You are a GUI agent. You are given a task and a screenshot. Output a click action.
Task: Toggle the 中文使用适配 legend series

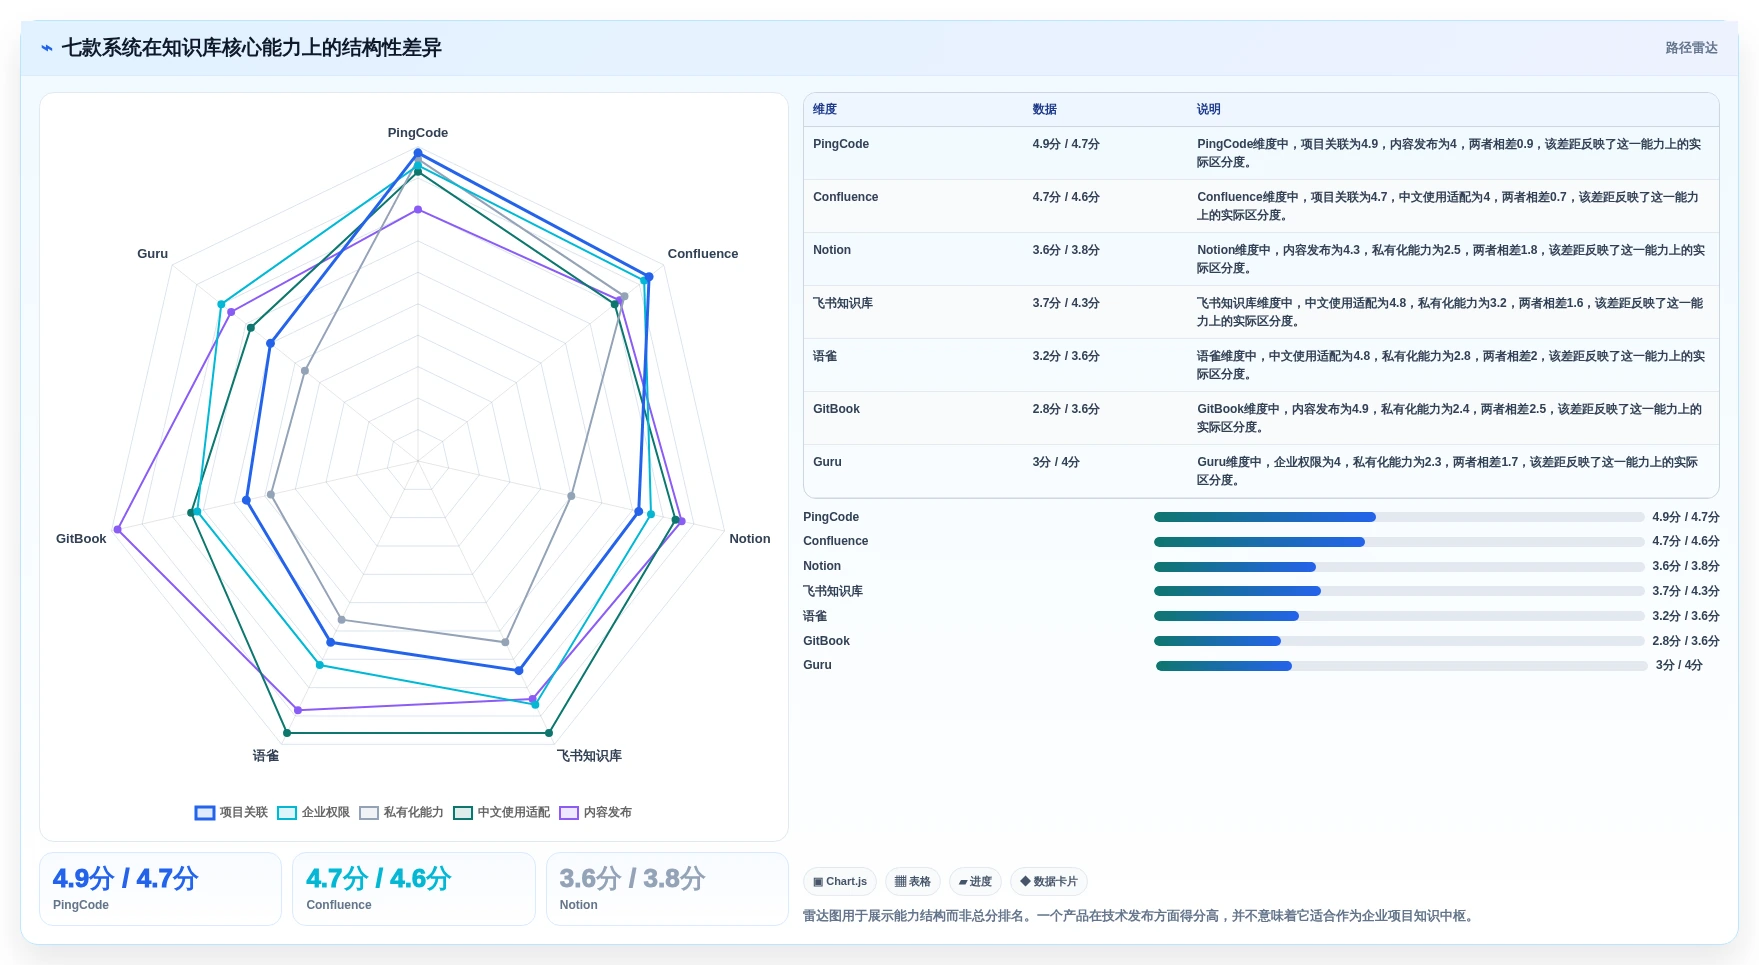pos(501,812)
